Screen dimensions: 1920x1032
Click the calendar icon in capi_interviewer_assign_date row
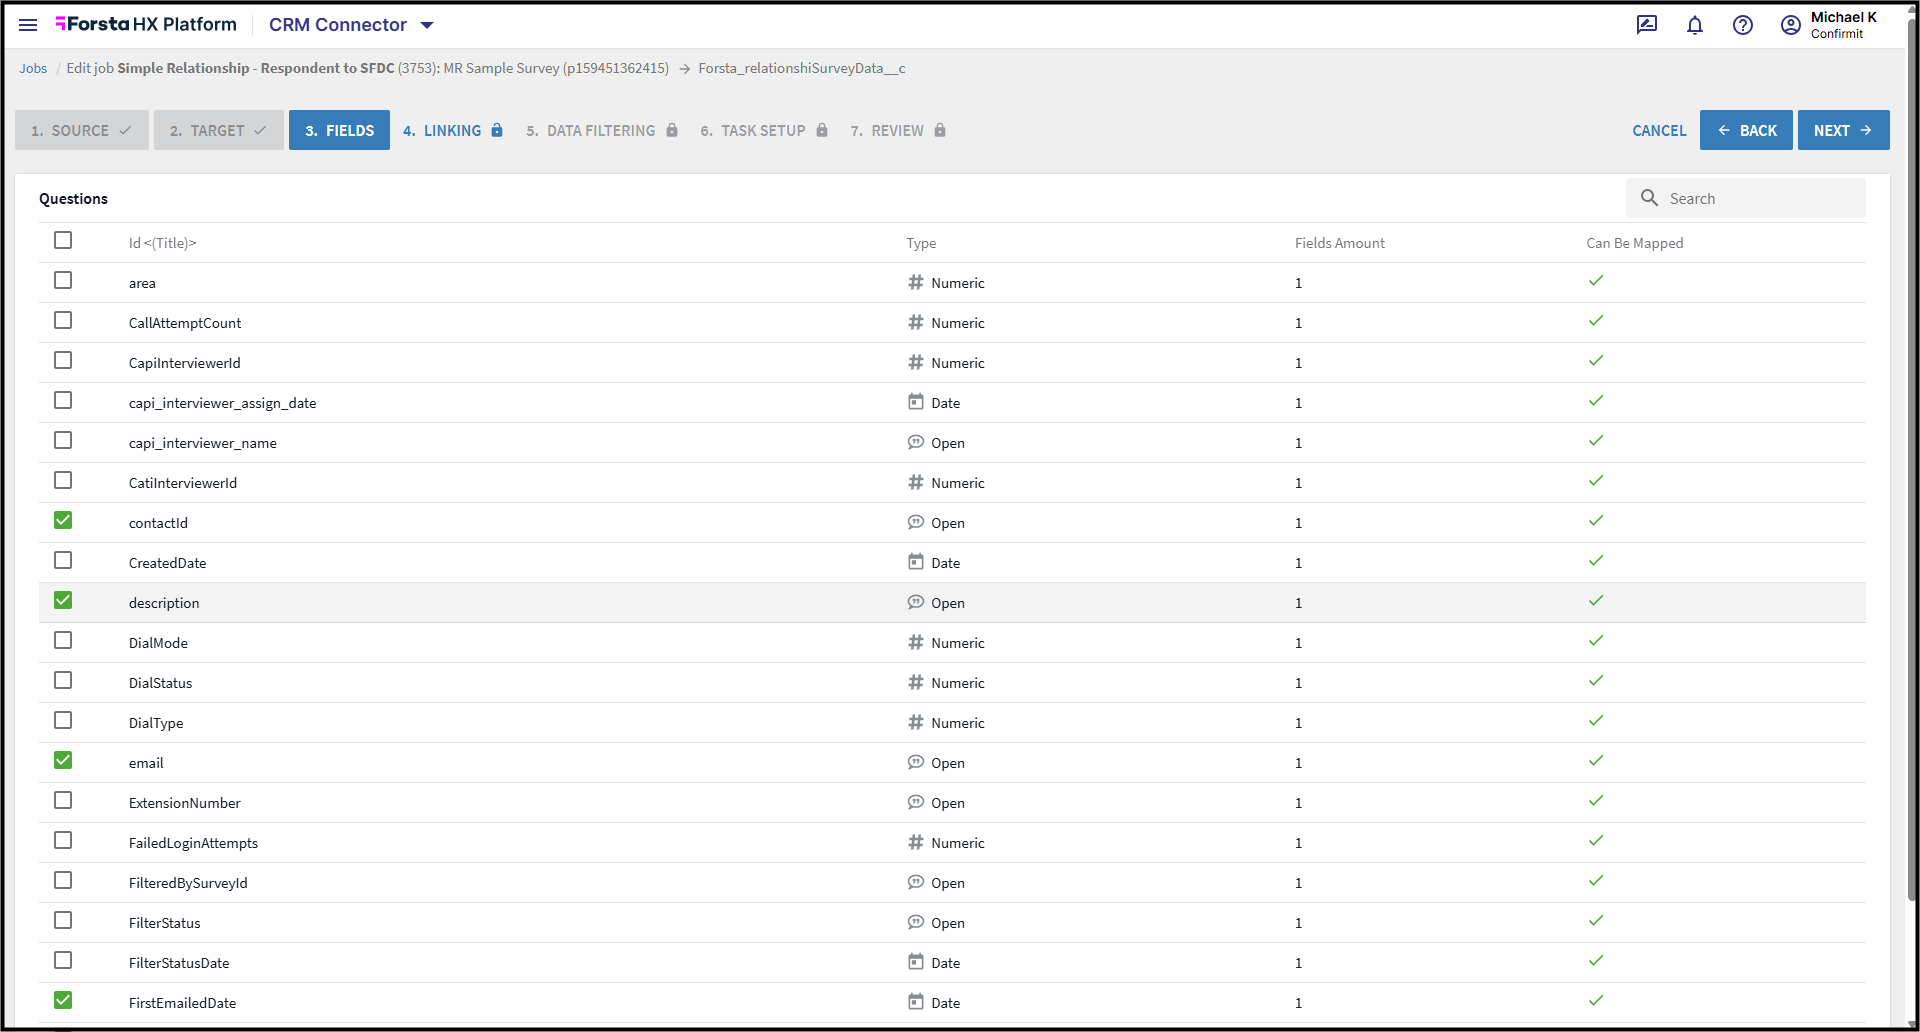pos(915,402)
